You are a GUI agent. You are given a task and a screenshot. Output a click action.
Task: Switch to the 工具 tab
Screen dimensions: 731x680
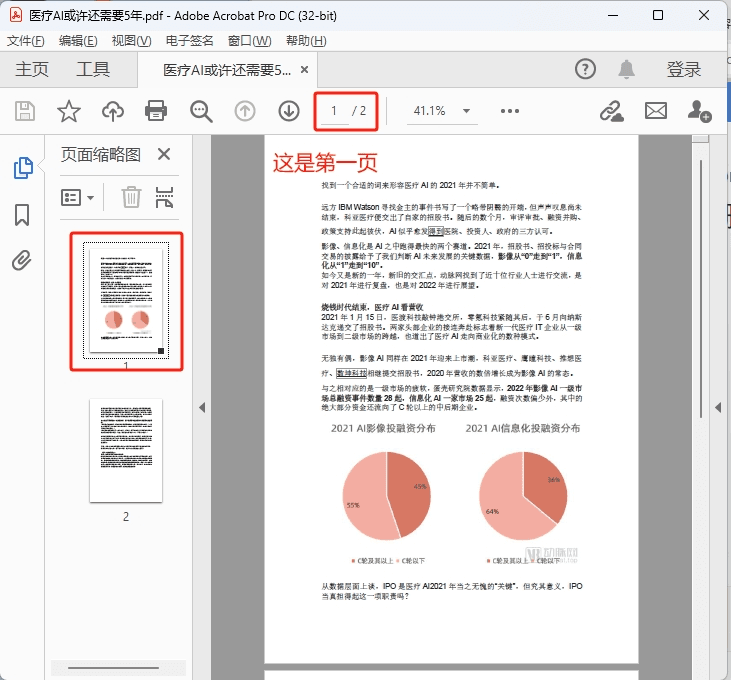(x=93, y=69)
